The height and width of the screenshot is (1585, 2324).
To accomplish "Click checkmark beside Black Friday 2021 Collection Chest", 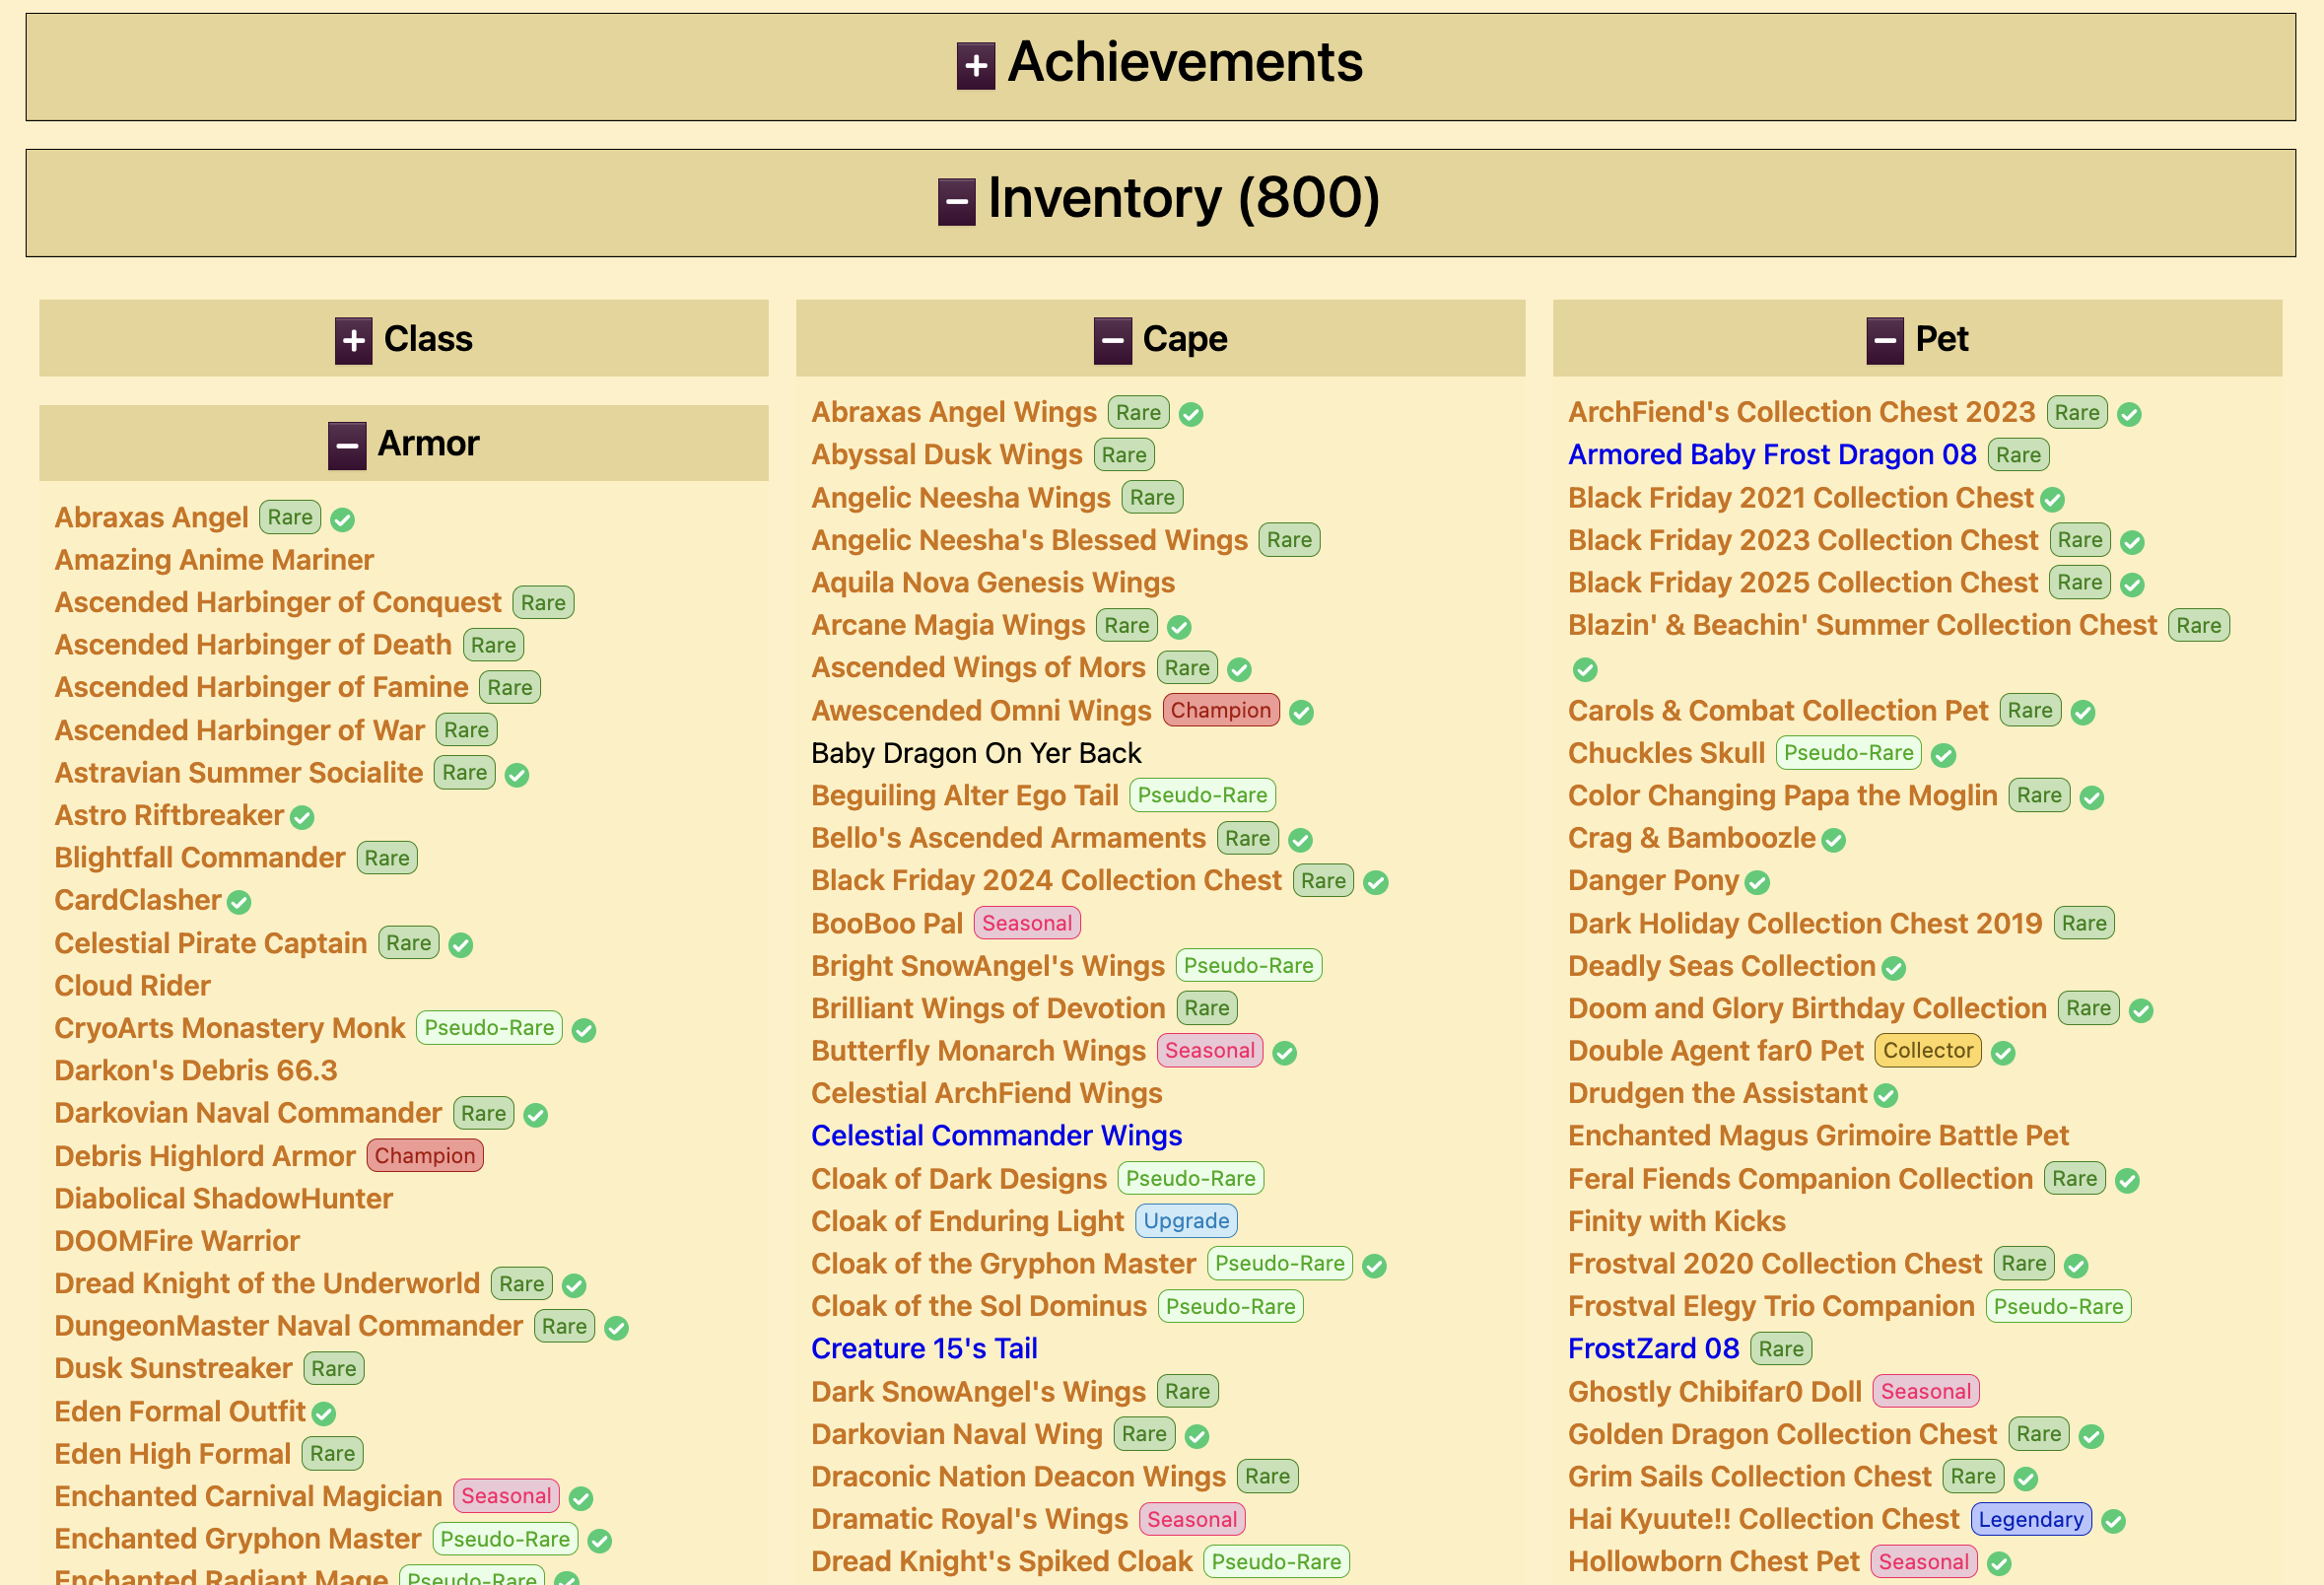I will (x=2053, y=500).
